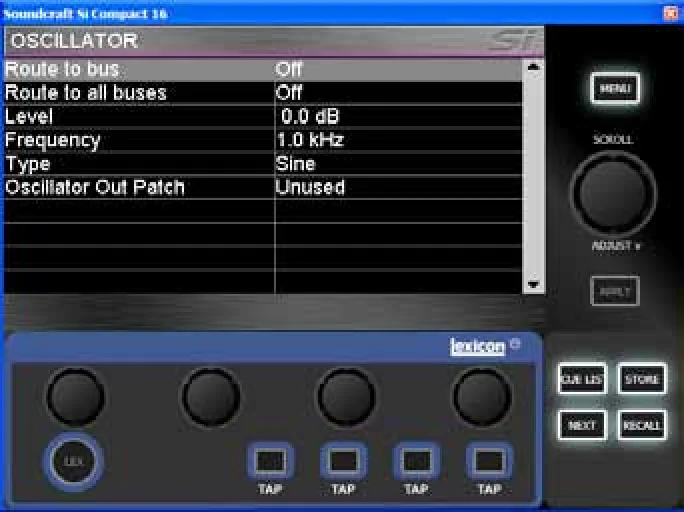This screenshot has width=684, height=512.
Task: Click the 'Unused' patch value
Action: click(x=310, y=188)
